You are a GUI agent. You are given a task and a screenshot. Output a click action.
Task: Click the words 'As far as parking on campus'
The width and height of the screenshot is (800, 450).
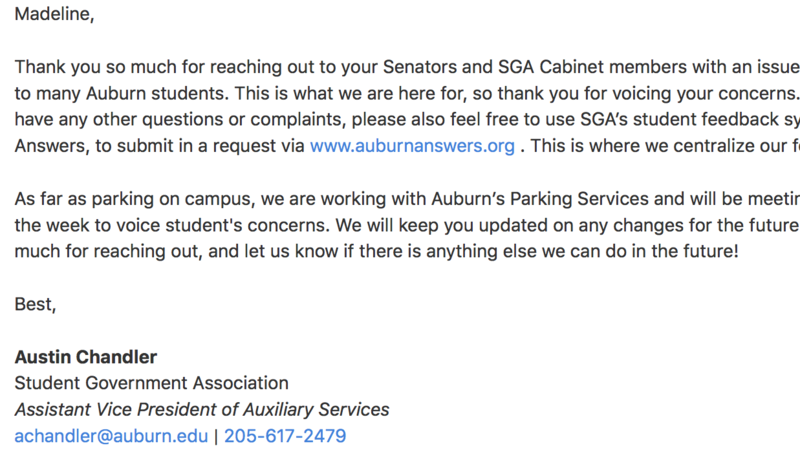[x=135, y=199]
